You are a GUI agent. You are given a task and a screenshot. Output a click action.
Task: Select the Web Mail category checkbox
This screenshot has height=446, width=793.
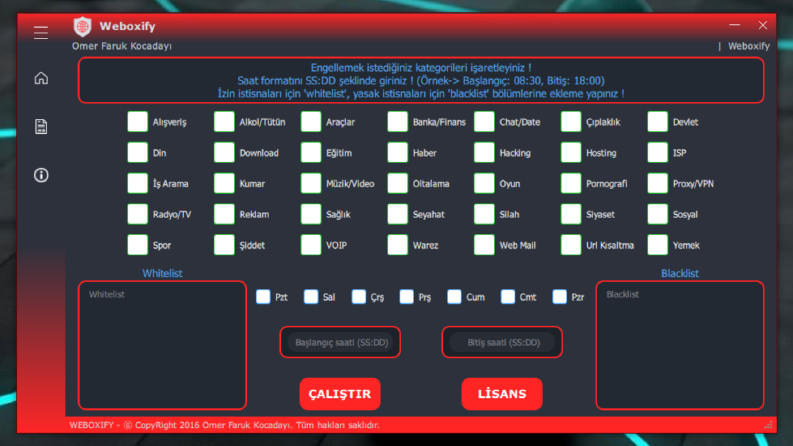point(484,245)
